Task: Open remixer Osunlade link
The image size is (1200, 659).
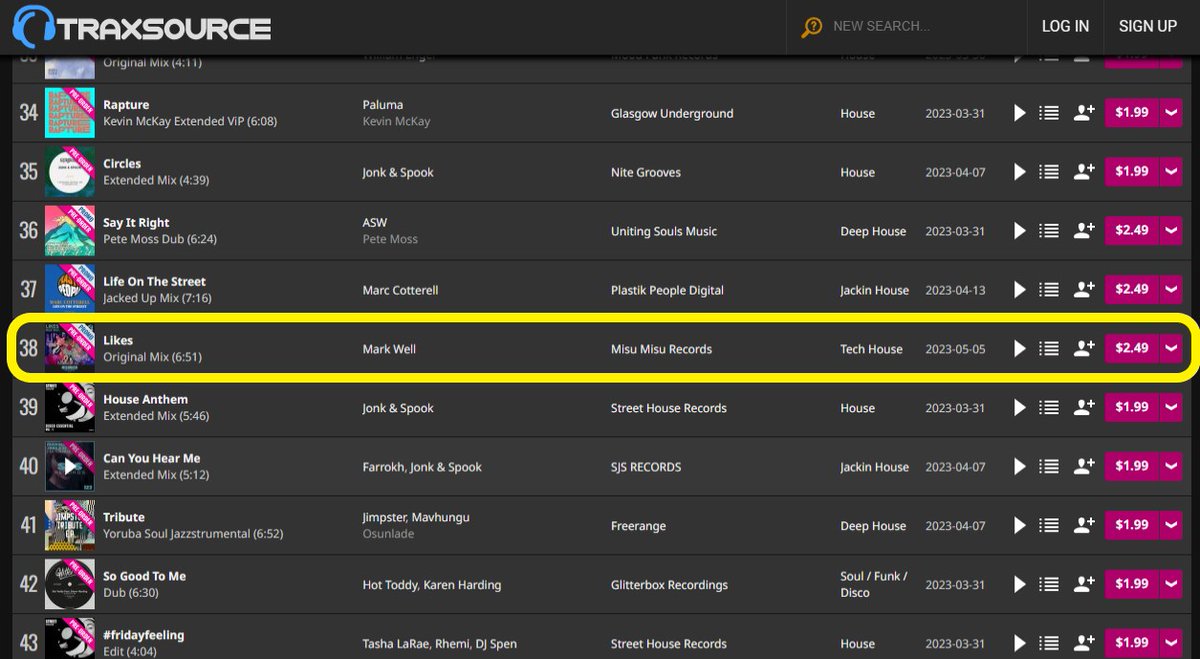Action: pos(387,535)
